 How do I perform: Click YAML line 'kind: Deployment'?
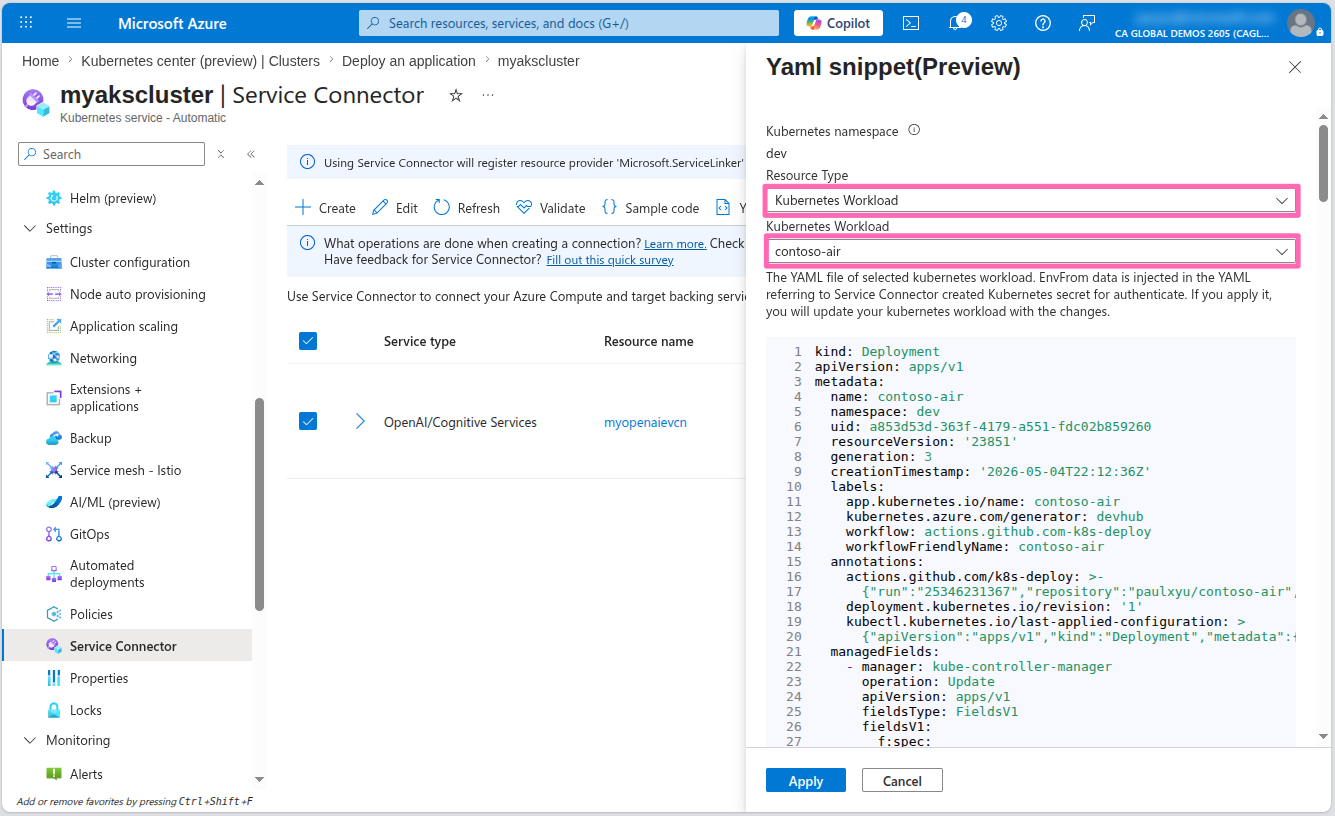(877, 352)
